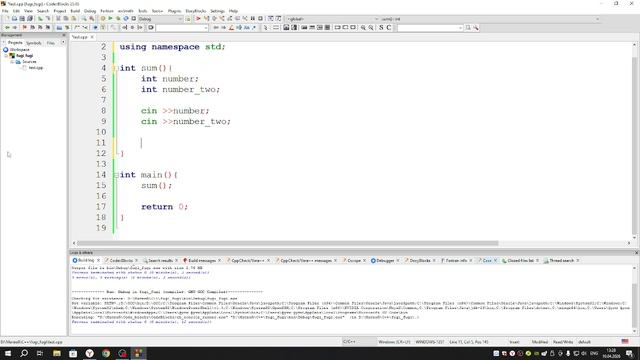The width and height of the screenshot is (640, 360).
Task: Select test.cpp in the project tree
Action: (36, 68)
